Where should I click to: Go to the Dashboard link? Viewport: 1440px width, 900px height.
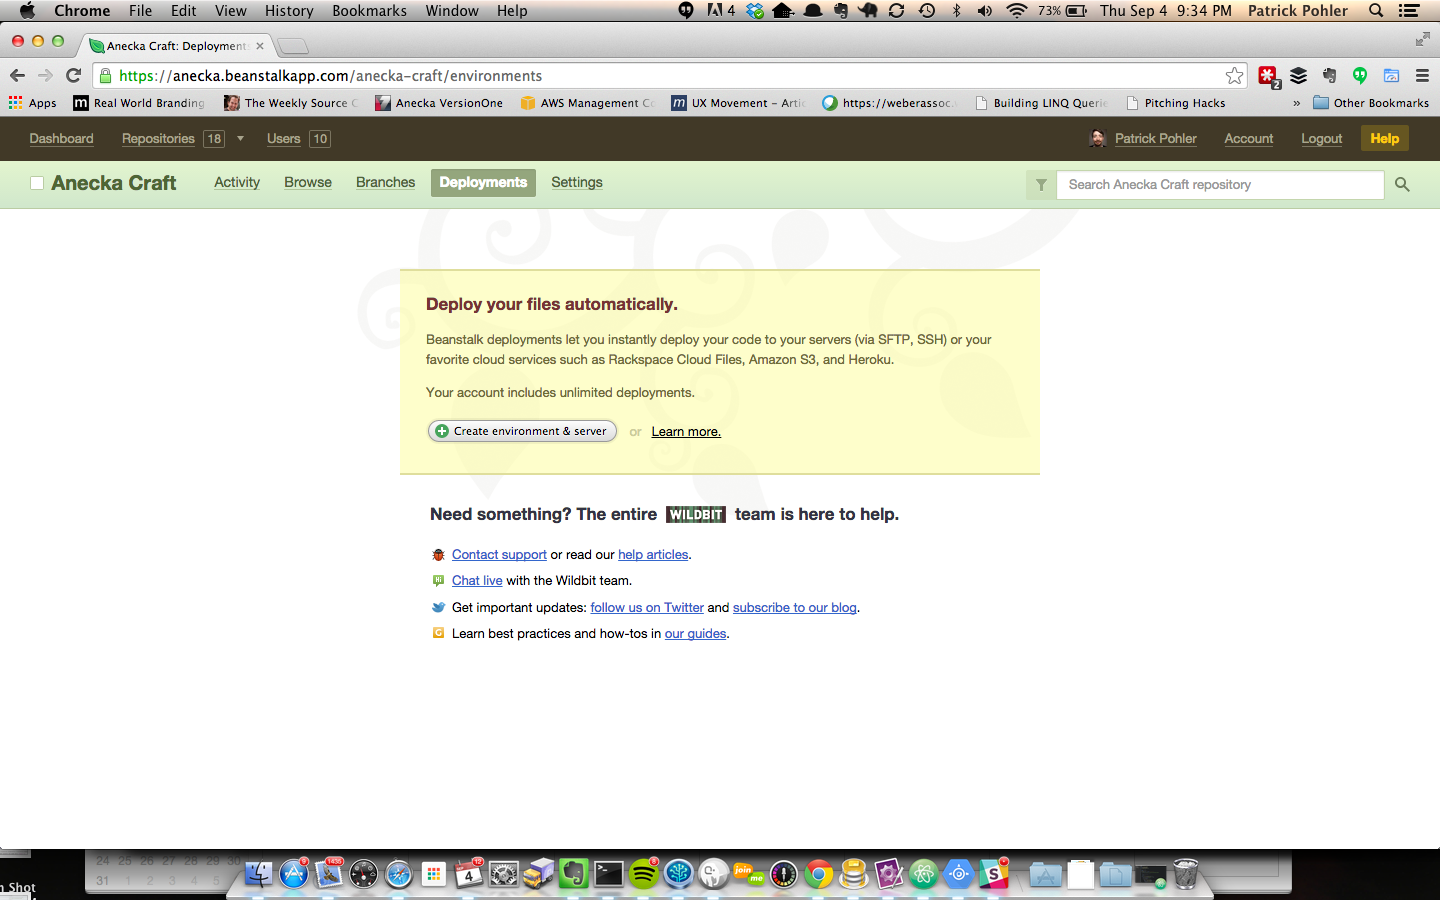[61, 138]
